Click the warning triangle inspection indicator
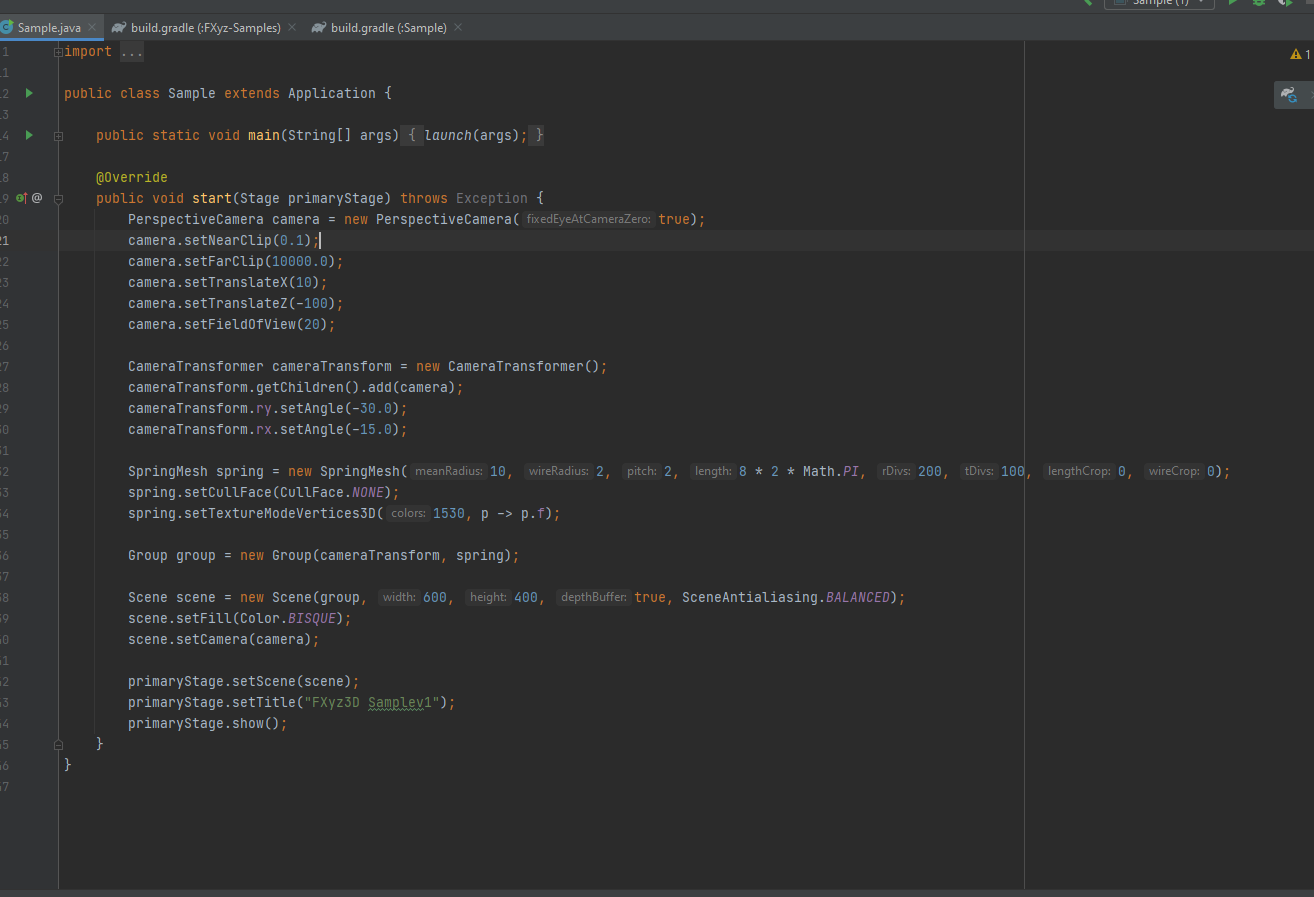 pos(1296,54)
